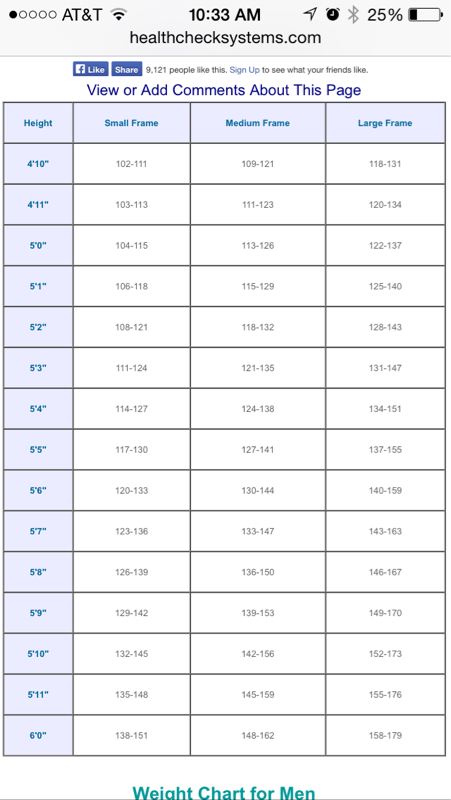Tap the Weight Chart for Men heading
This screenshot has width=451, height=800.
click(x=223, y=792)
